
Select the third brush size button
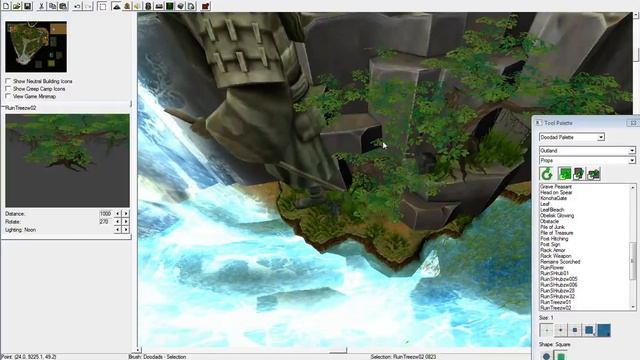pyautogui.click(x=575, y=330)
